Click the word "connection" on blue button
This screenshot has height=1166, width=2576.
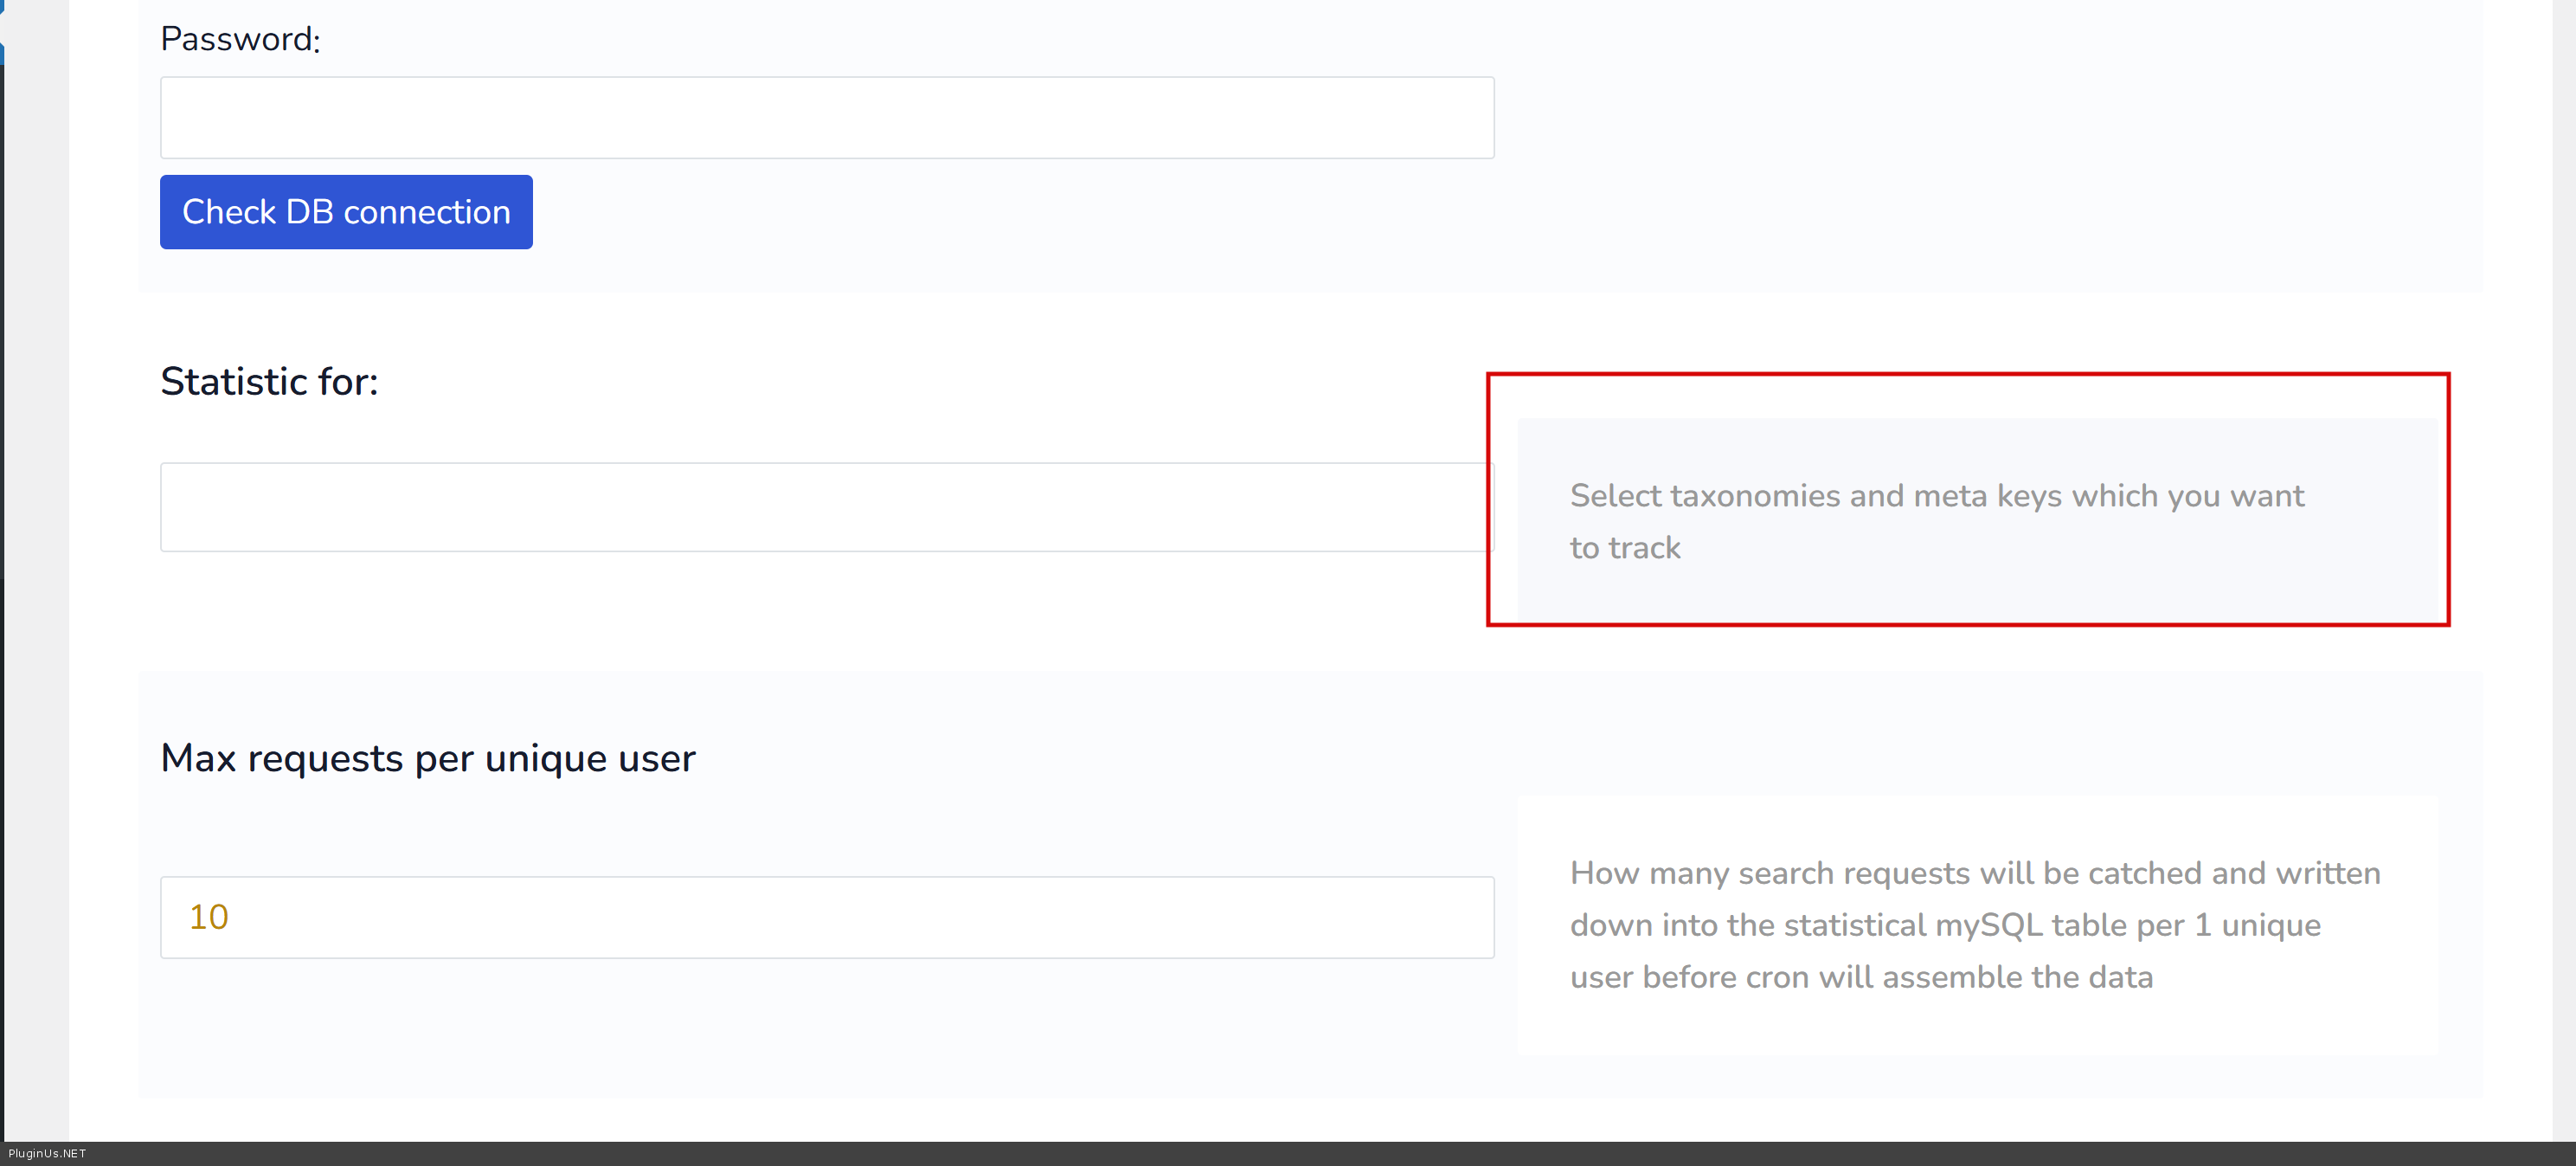tap(427, 212)
